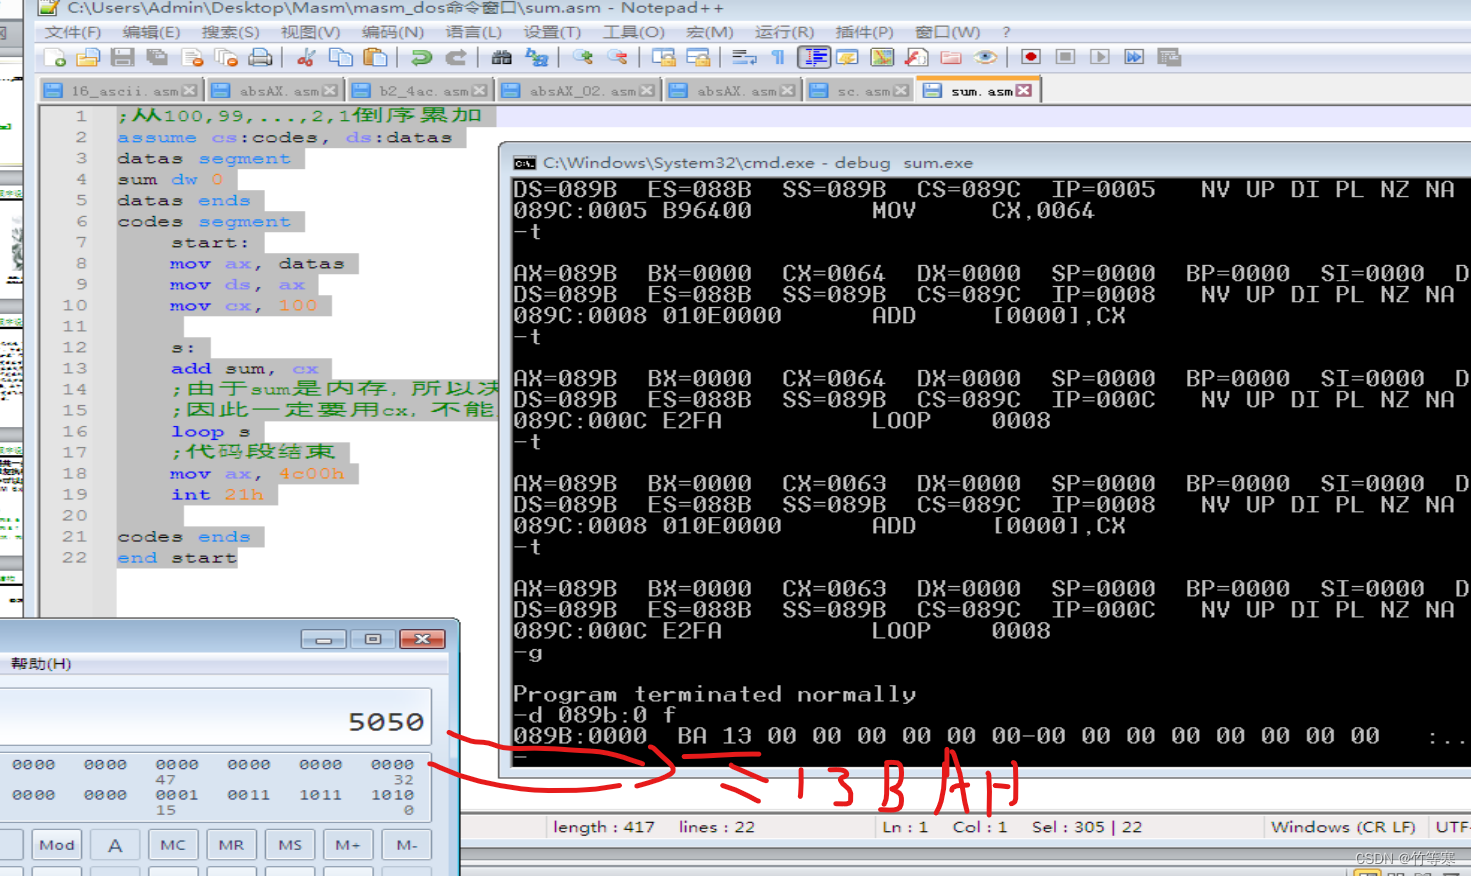Close the sum.asm tab
The height and width of the screenshot is (876, 1471).
1023,91
